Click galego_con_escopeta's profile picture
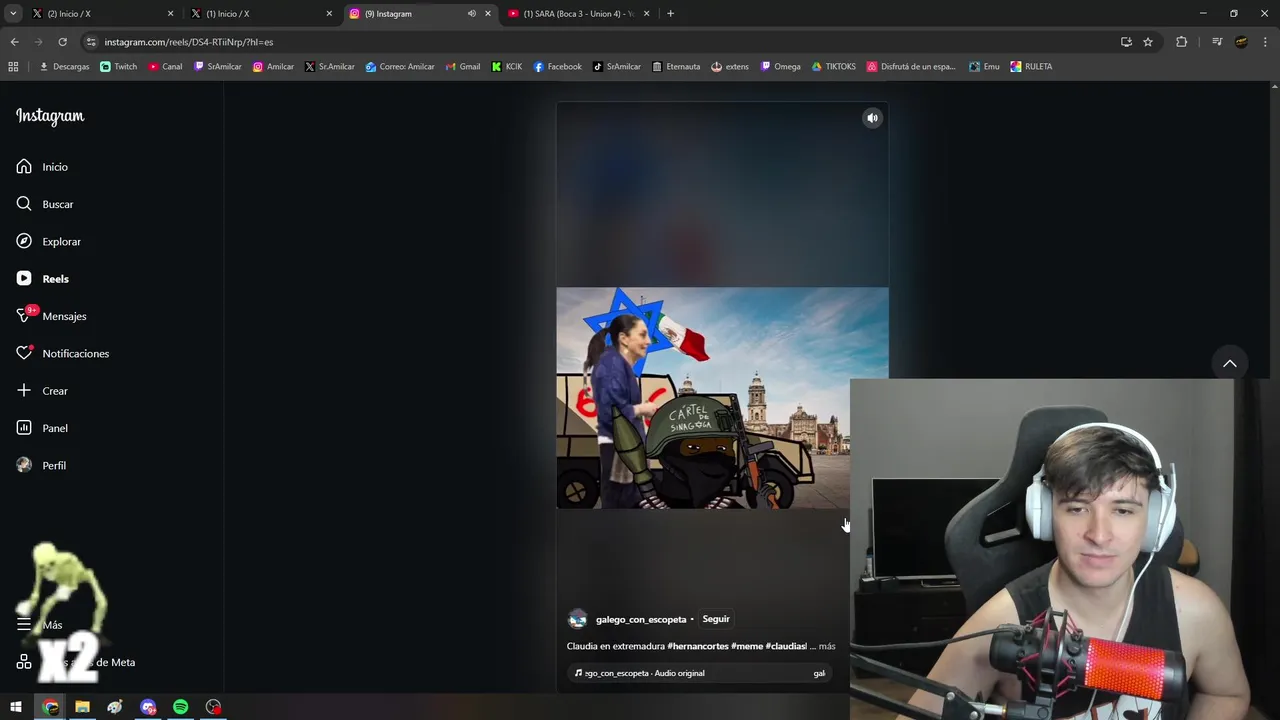 577,619
